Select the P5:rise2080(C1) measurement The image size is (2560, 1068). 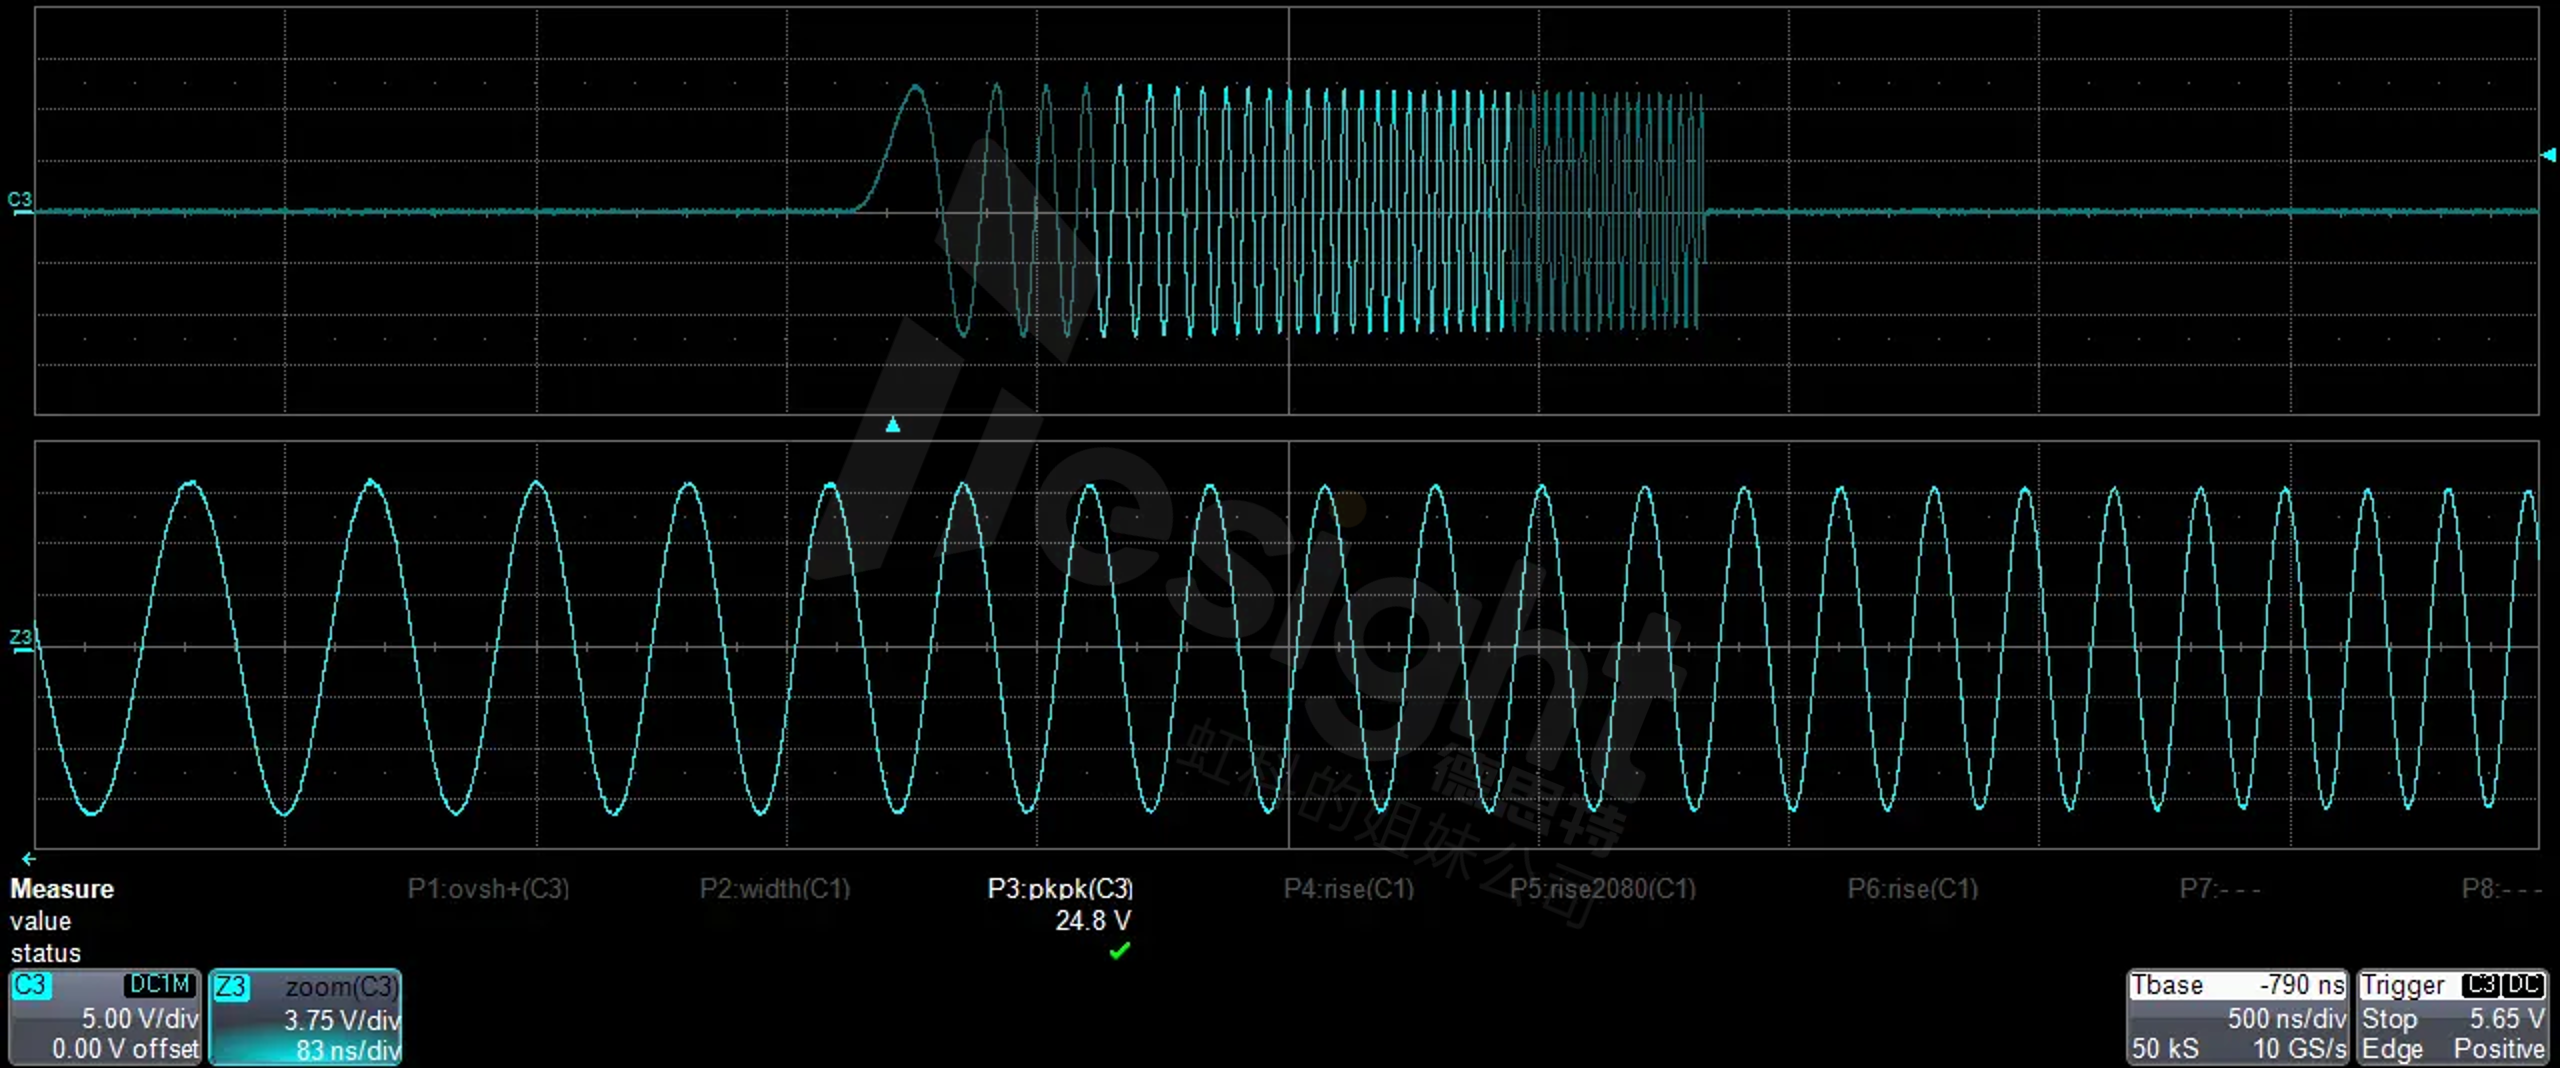tap(1603, 889)
